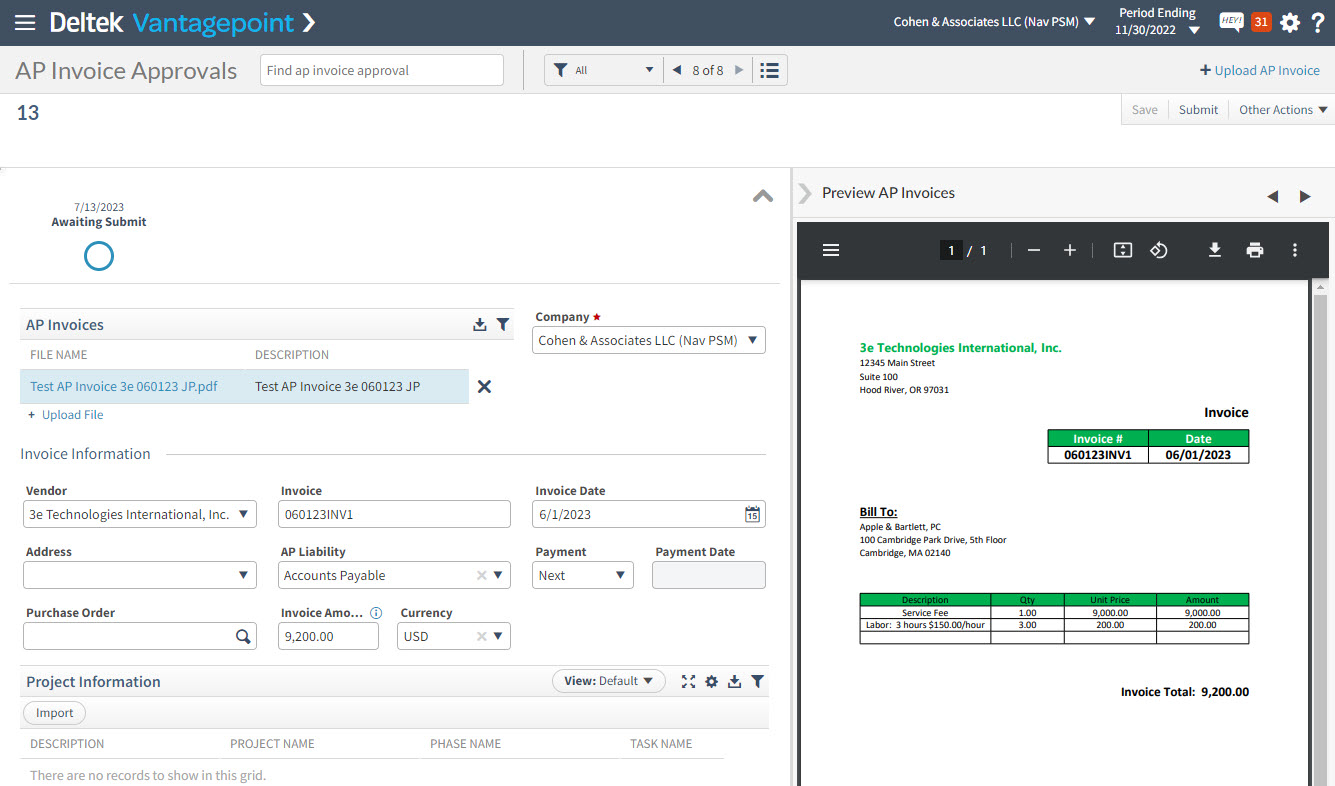Go to next record arrow beside 8 of 8
Image resolution: width=1335 pixels, height=786 pixels.
[739, 70]
